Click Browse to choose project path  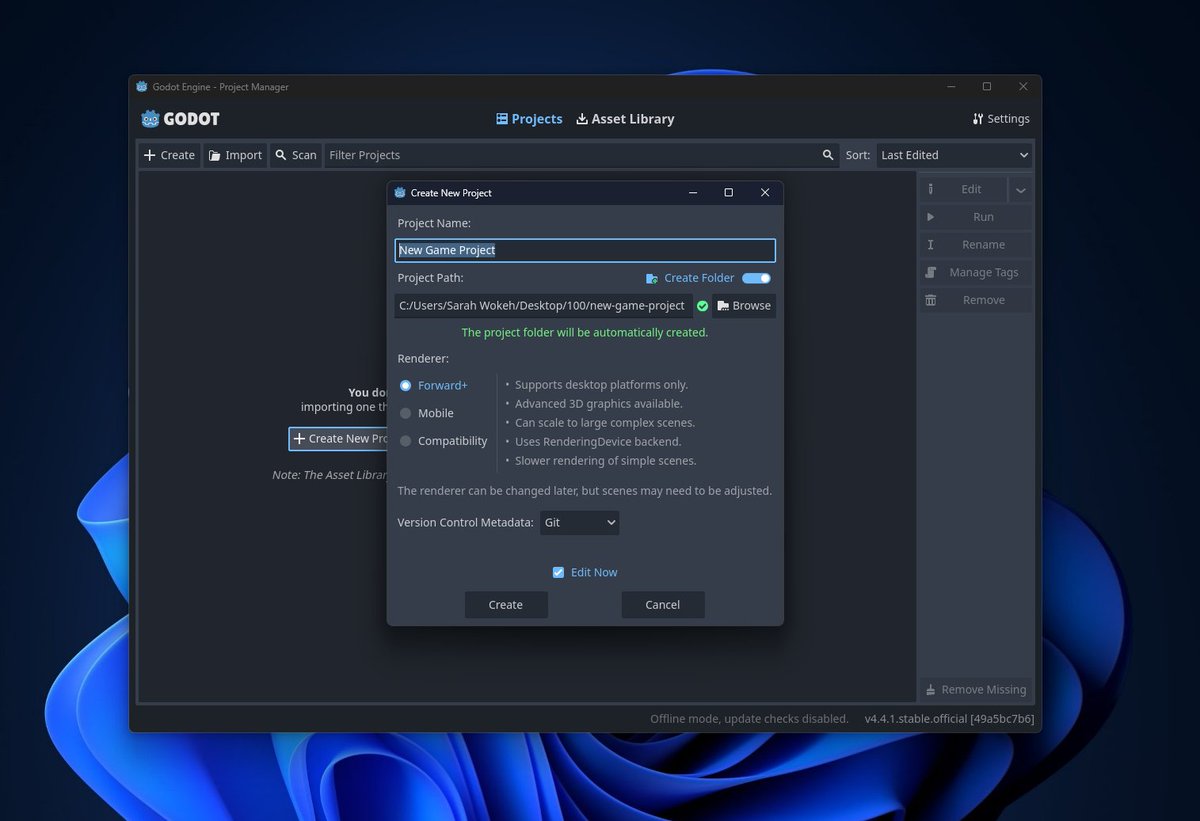(x=744, y=306)
